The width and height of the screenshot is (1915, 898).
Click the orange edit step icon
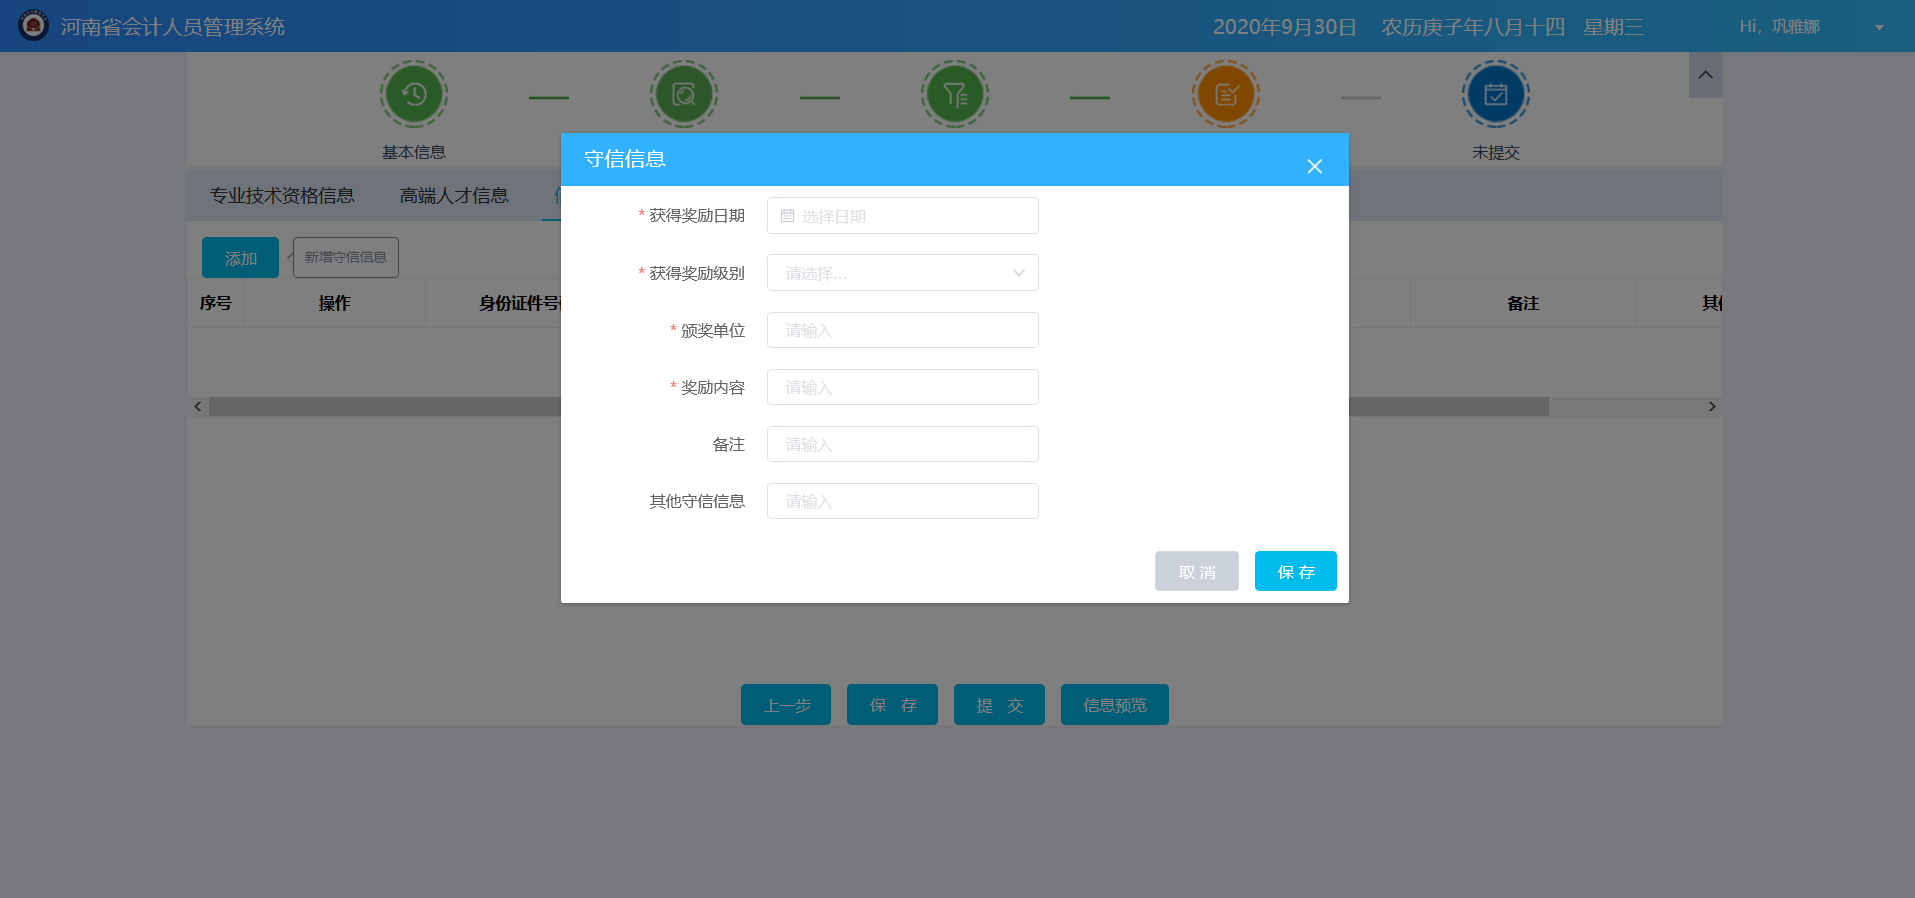(x=1226, y=95)
